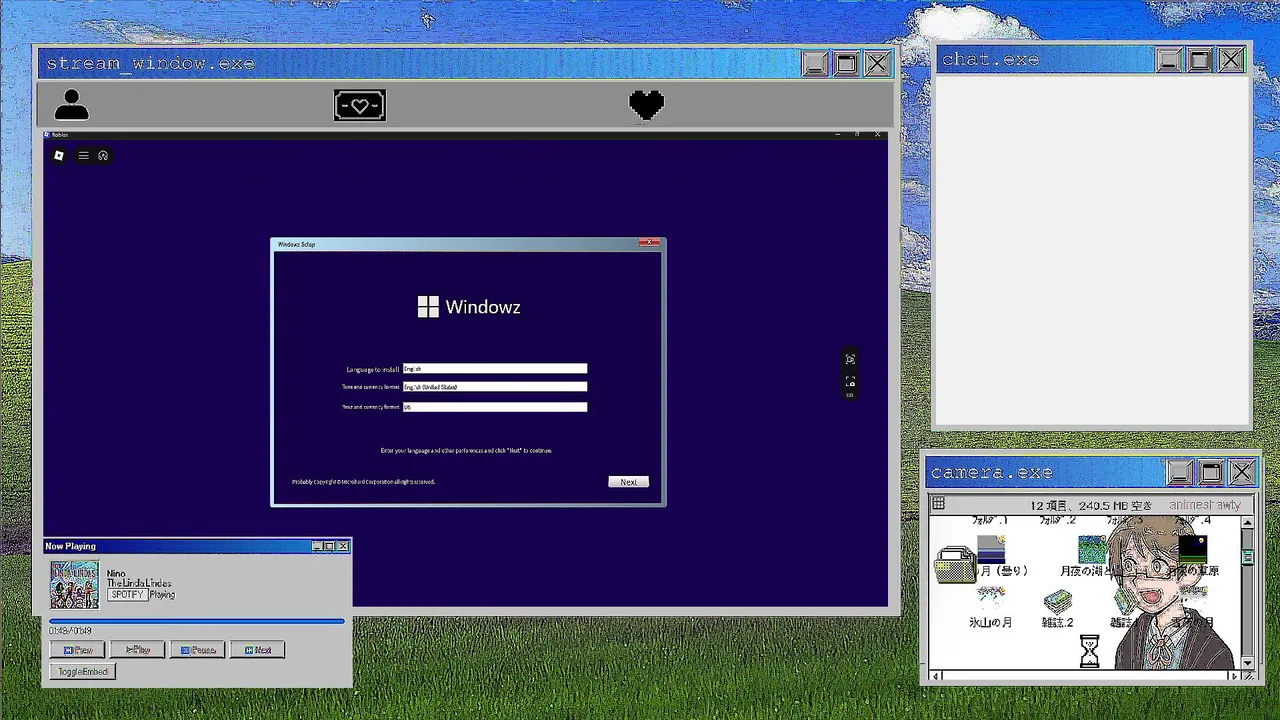
Task: Click the Language to install field
Action: click(495, 369)
